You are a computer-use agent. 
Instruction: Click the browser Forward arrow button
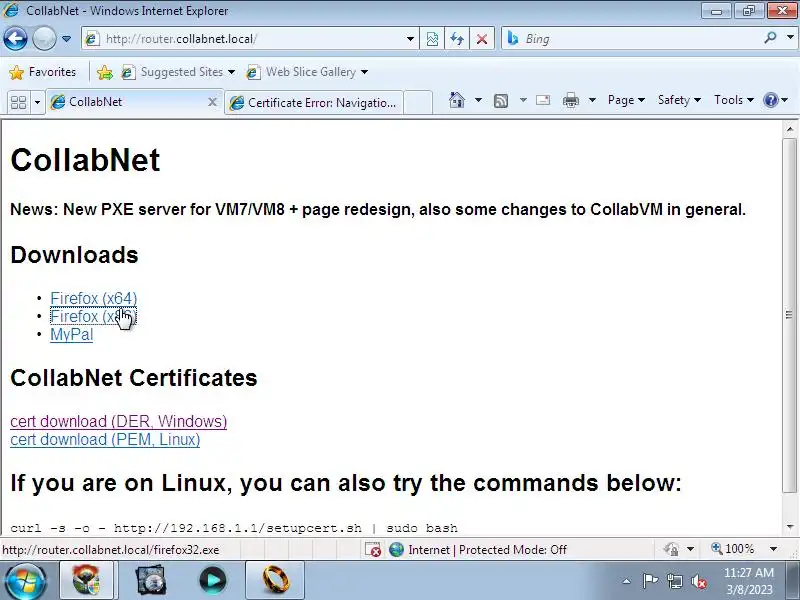click(44, 38)
